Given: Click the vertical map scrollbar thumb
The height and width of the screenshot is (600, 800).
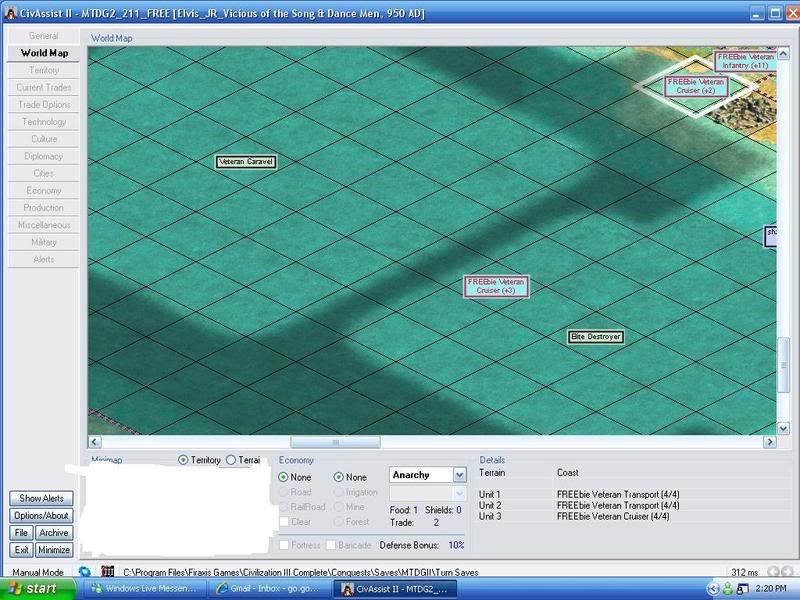Looking at the screenshot, I should 783,365.
